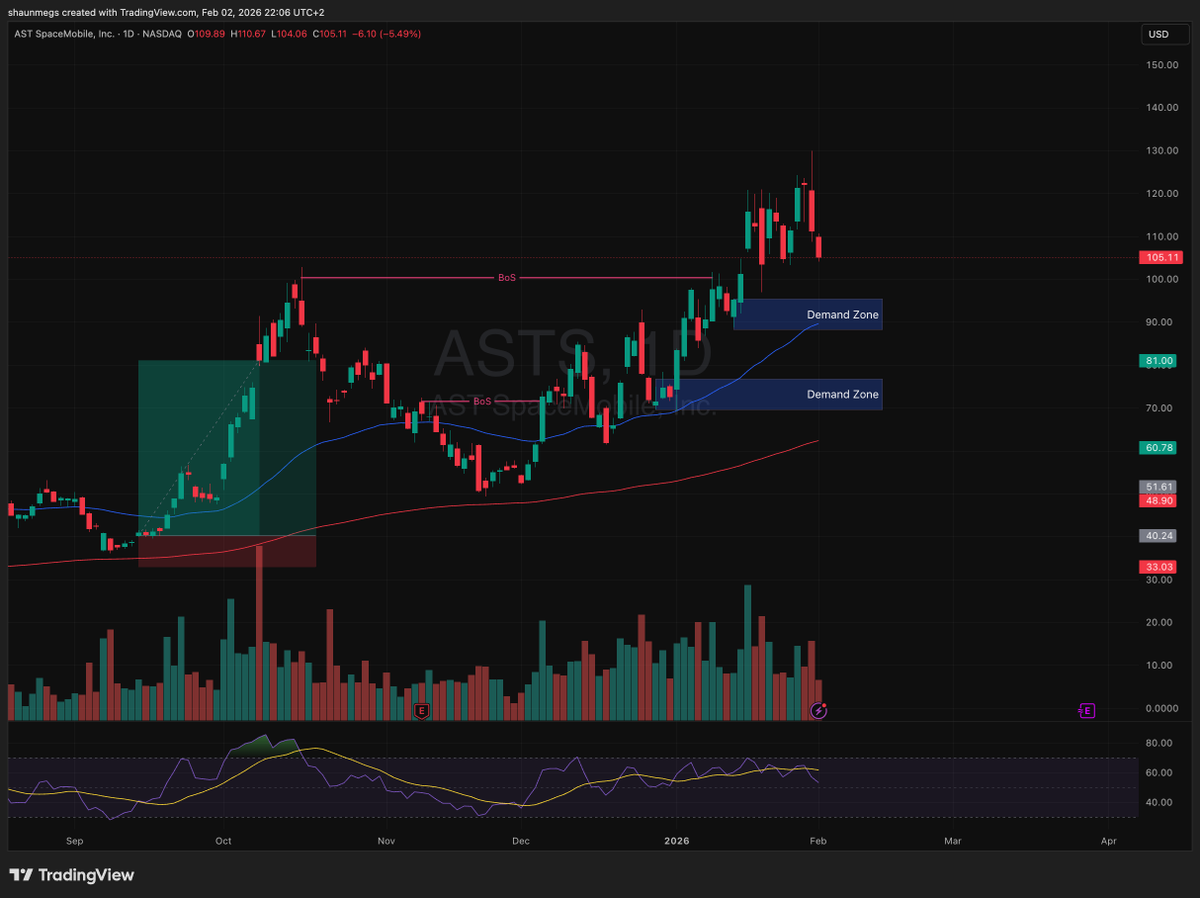Select the lower Demand Zone box
Screen dimensions: 1200x898
click(769, 394)
